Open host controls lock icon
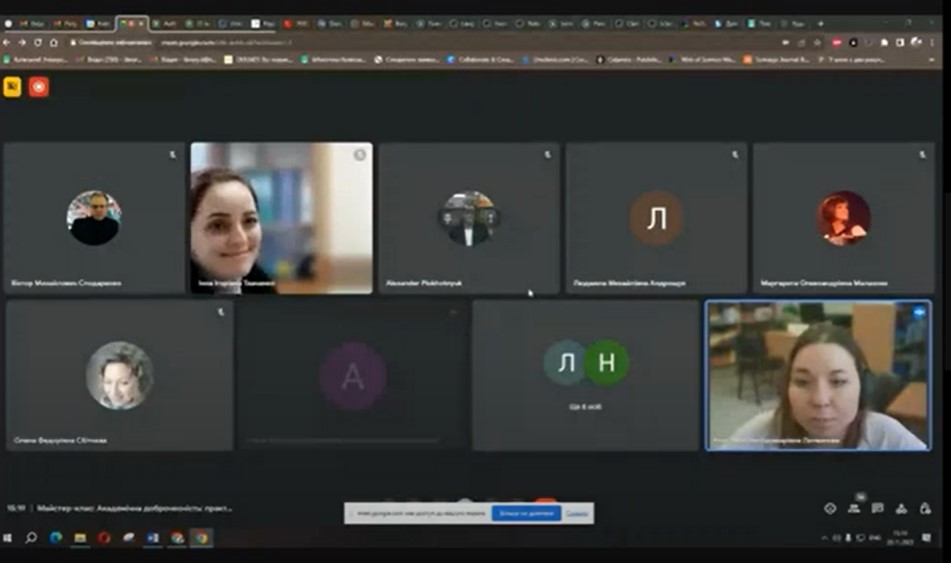This screenshot has height=563, width=951. tap(925, 508)
